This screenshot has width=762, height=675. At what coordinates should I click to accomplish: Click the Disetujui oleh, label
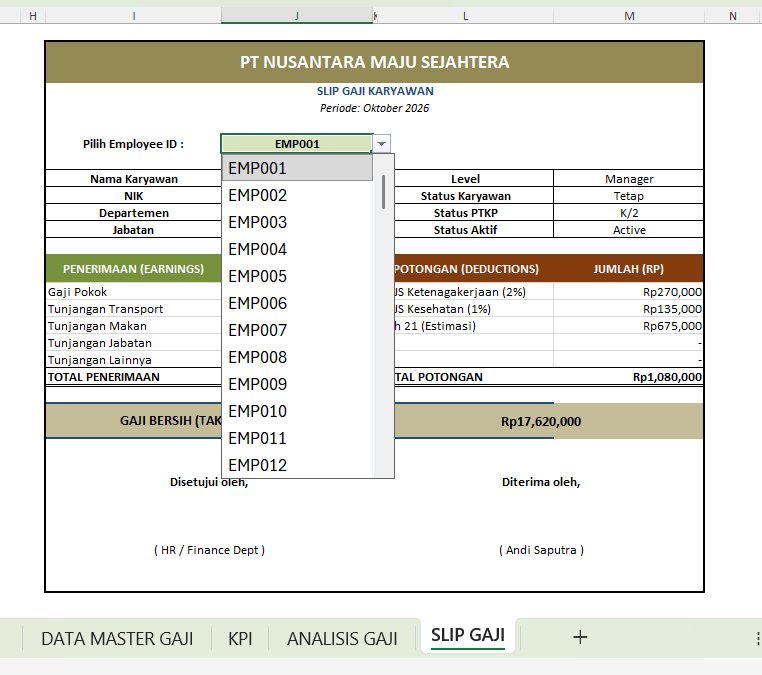[x=209, y=482]
